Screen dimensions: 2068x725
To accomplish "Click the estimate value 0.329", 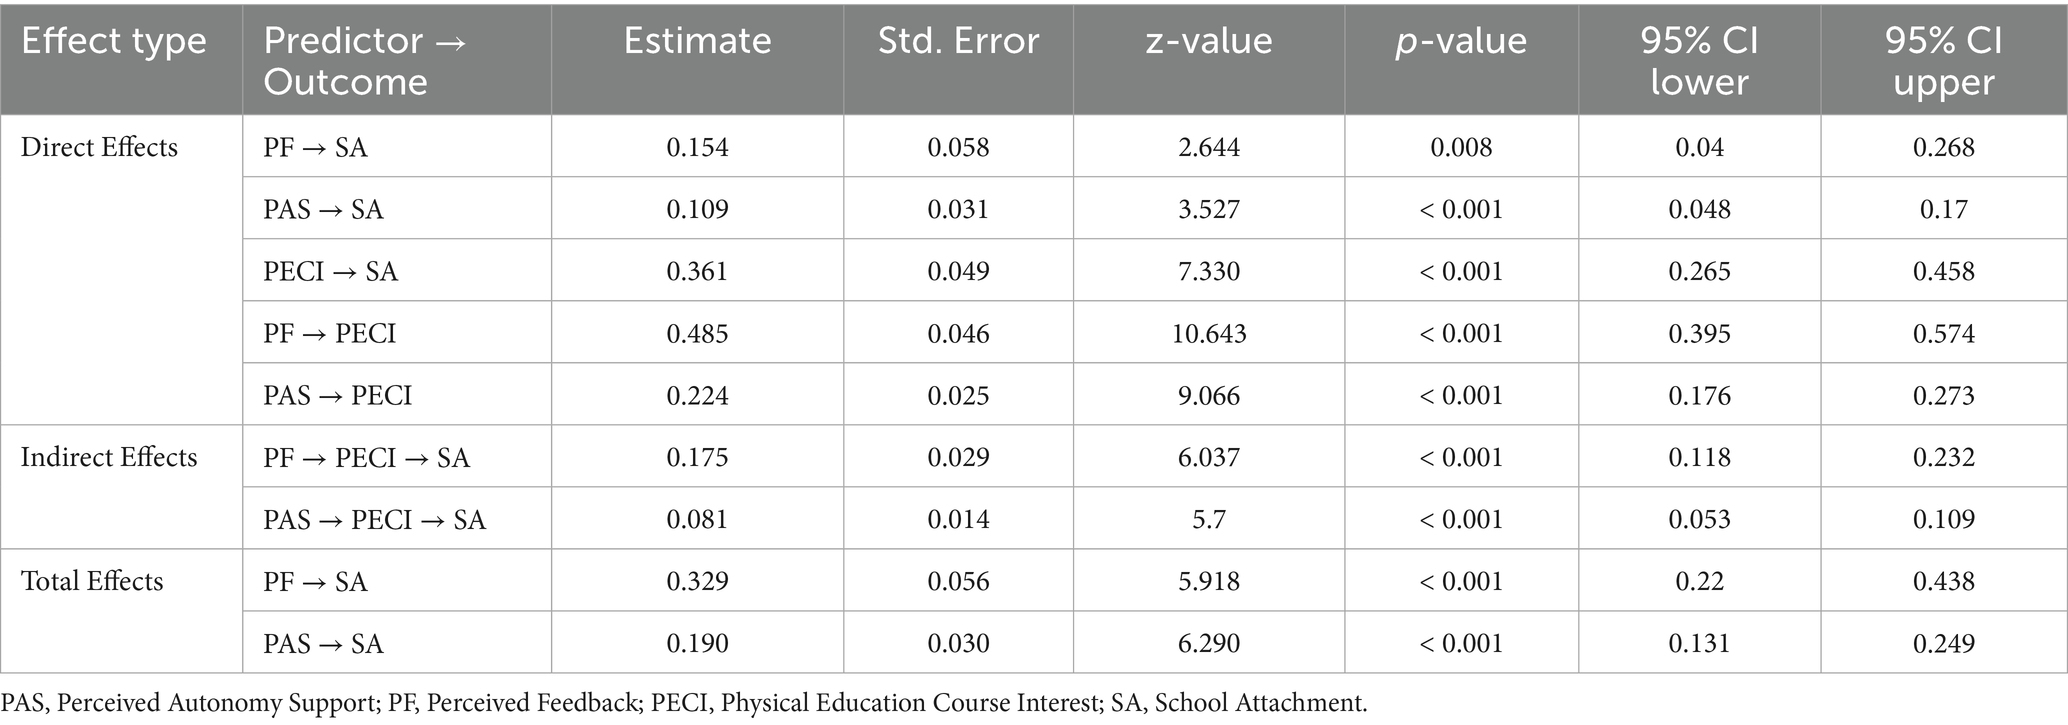I will 697,581.
